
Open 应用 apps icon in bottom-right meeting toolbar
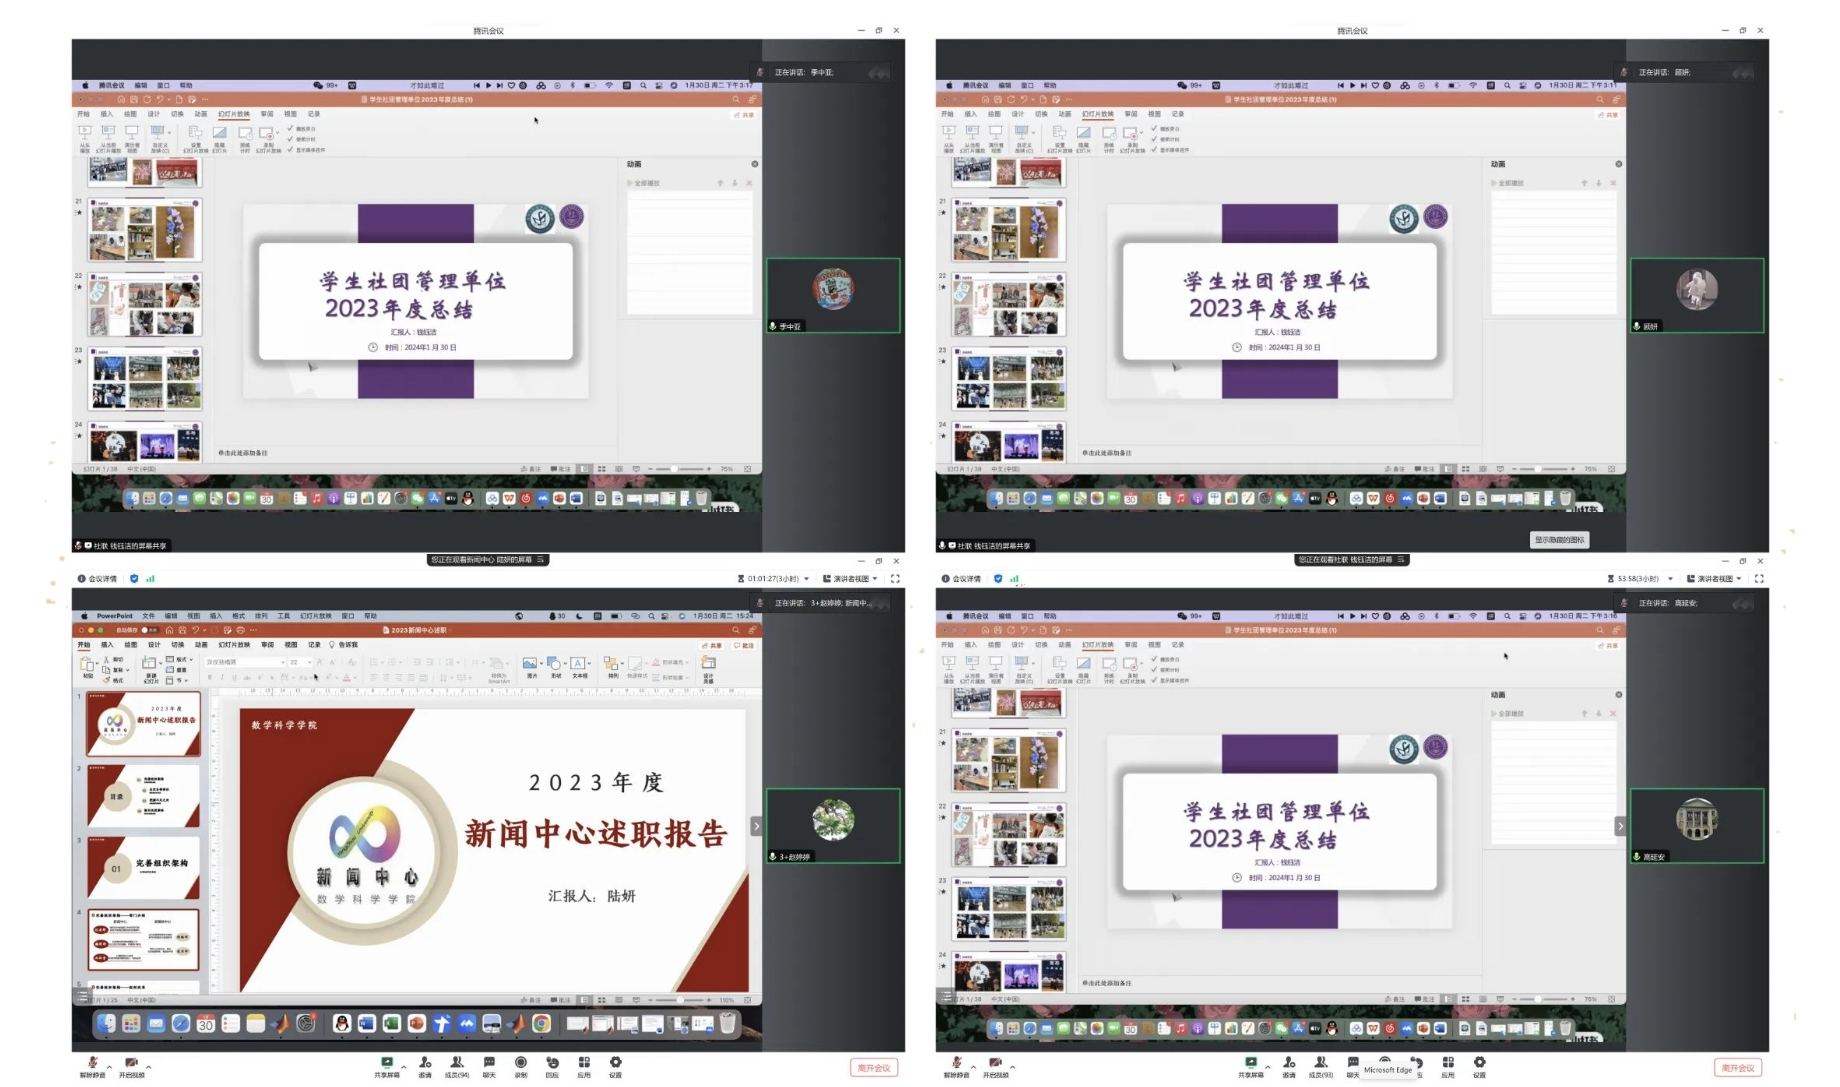[1447, 1063]
